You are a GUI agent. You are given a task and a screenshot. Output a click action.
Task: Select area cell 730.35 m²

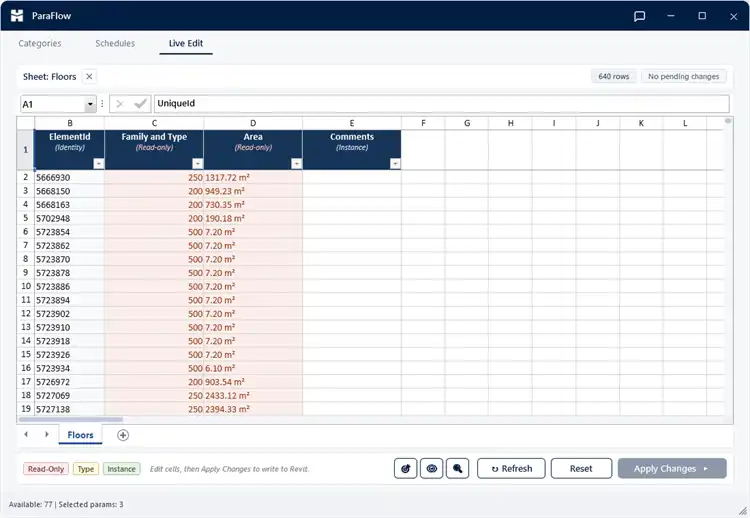pos(253,205)
